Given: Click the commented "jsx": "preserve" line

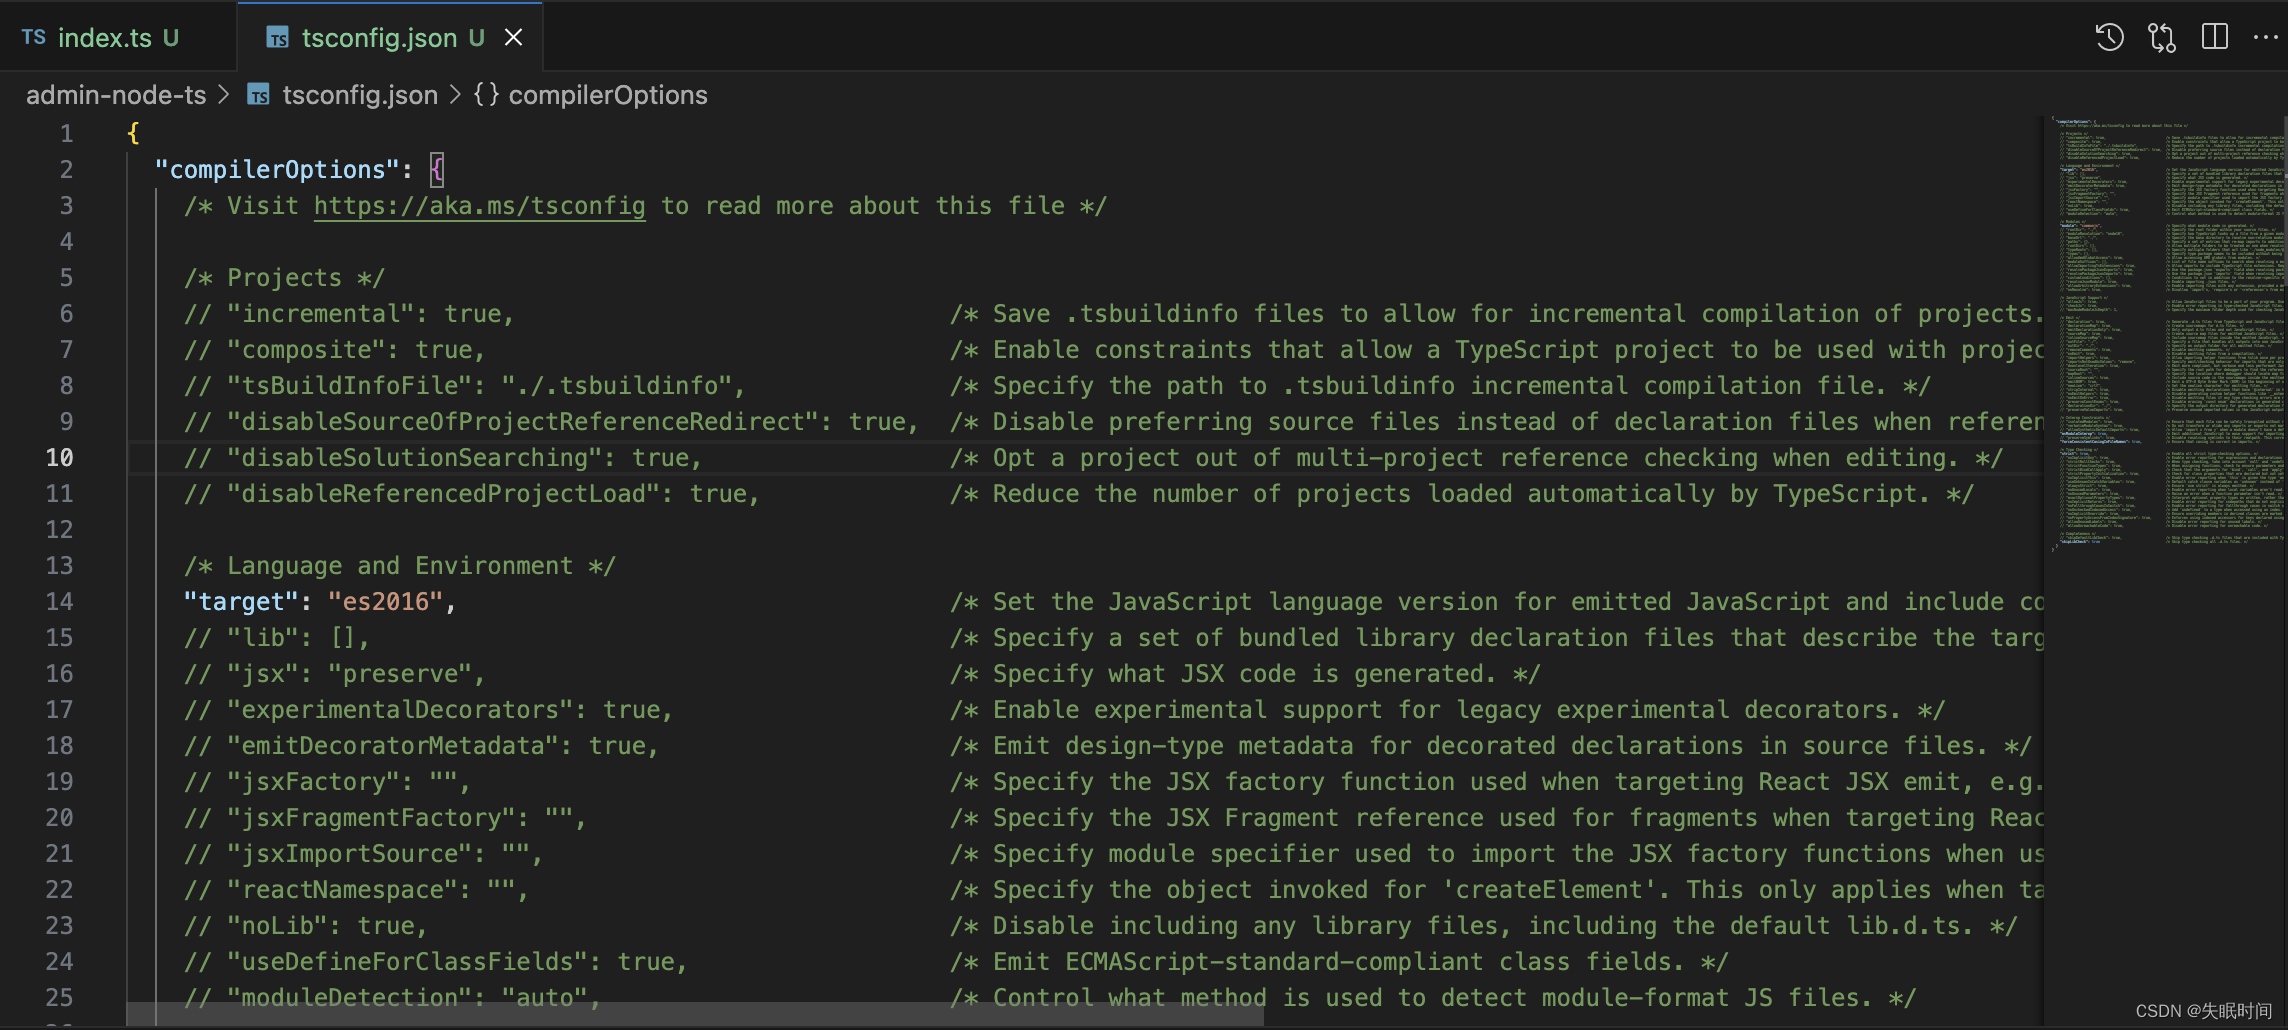Looking at the screenshot, I should [x=335, y=674].
